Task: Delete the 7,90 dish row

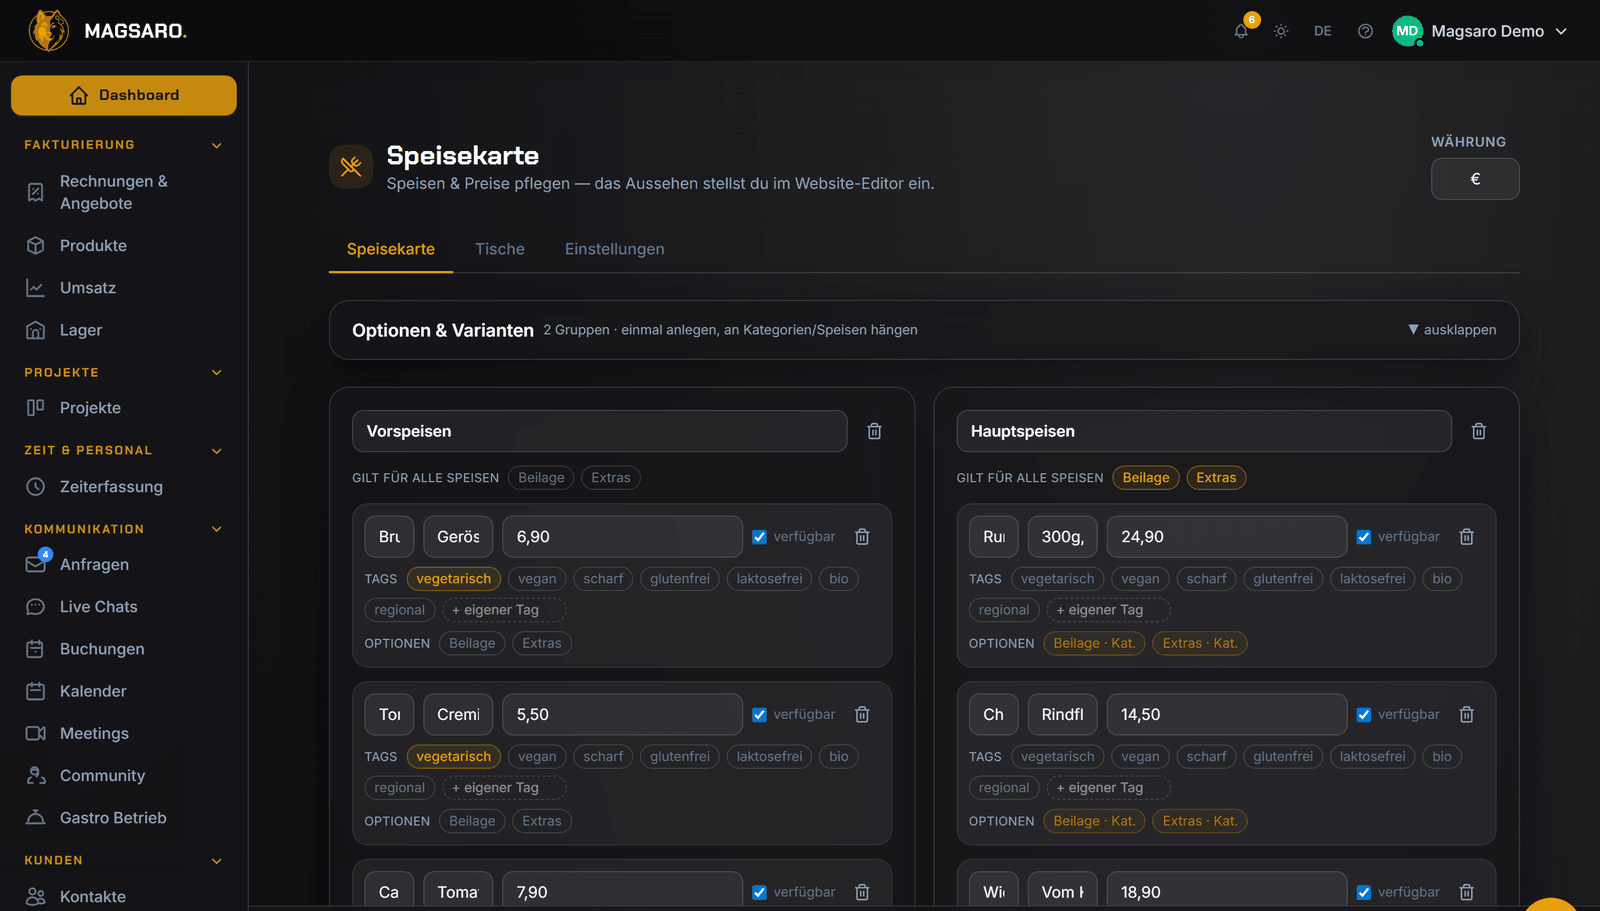Action: click(x=862, y=892)
